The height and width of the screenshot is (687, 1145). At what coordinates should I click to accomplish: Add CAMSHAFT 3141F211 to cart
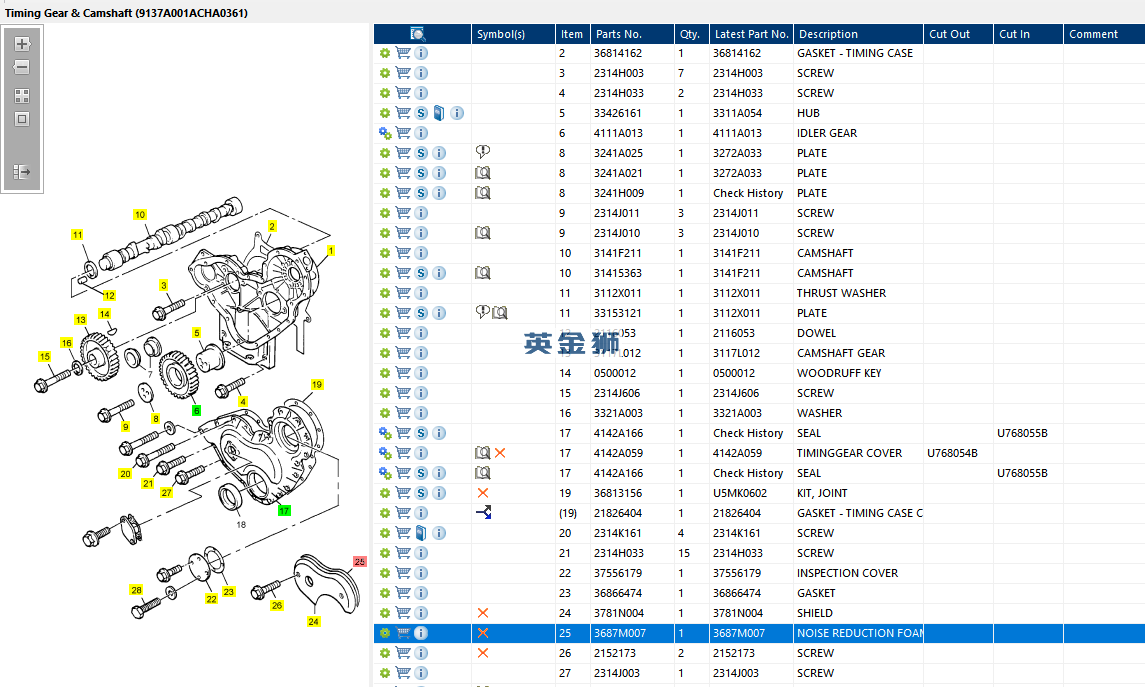403,253
